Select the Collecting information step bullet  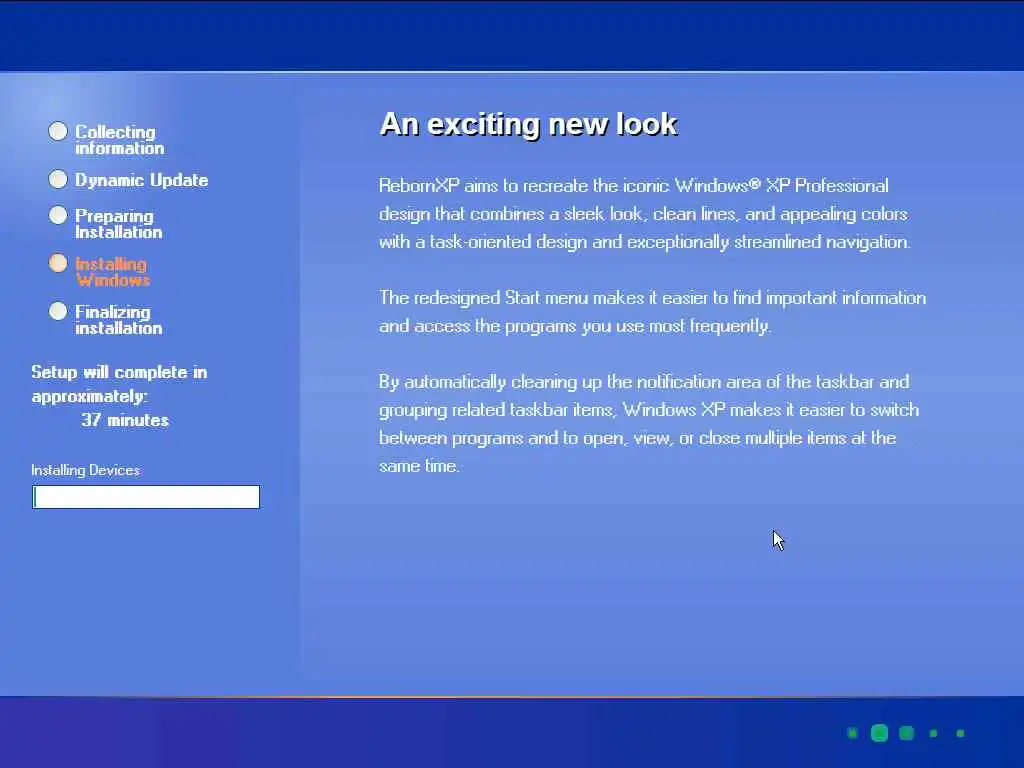click(58, 131)
